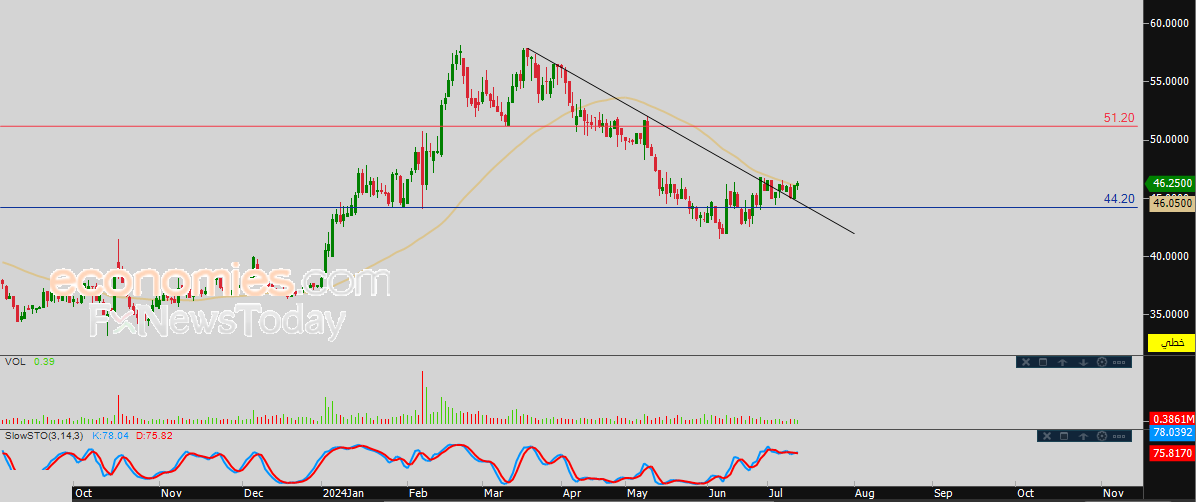Click the Apr time axis label

572,494
